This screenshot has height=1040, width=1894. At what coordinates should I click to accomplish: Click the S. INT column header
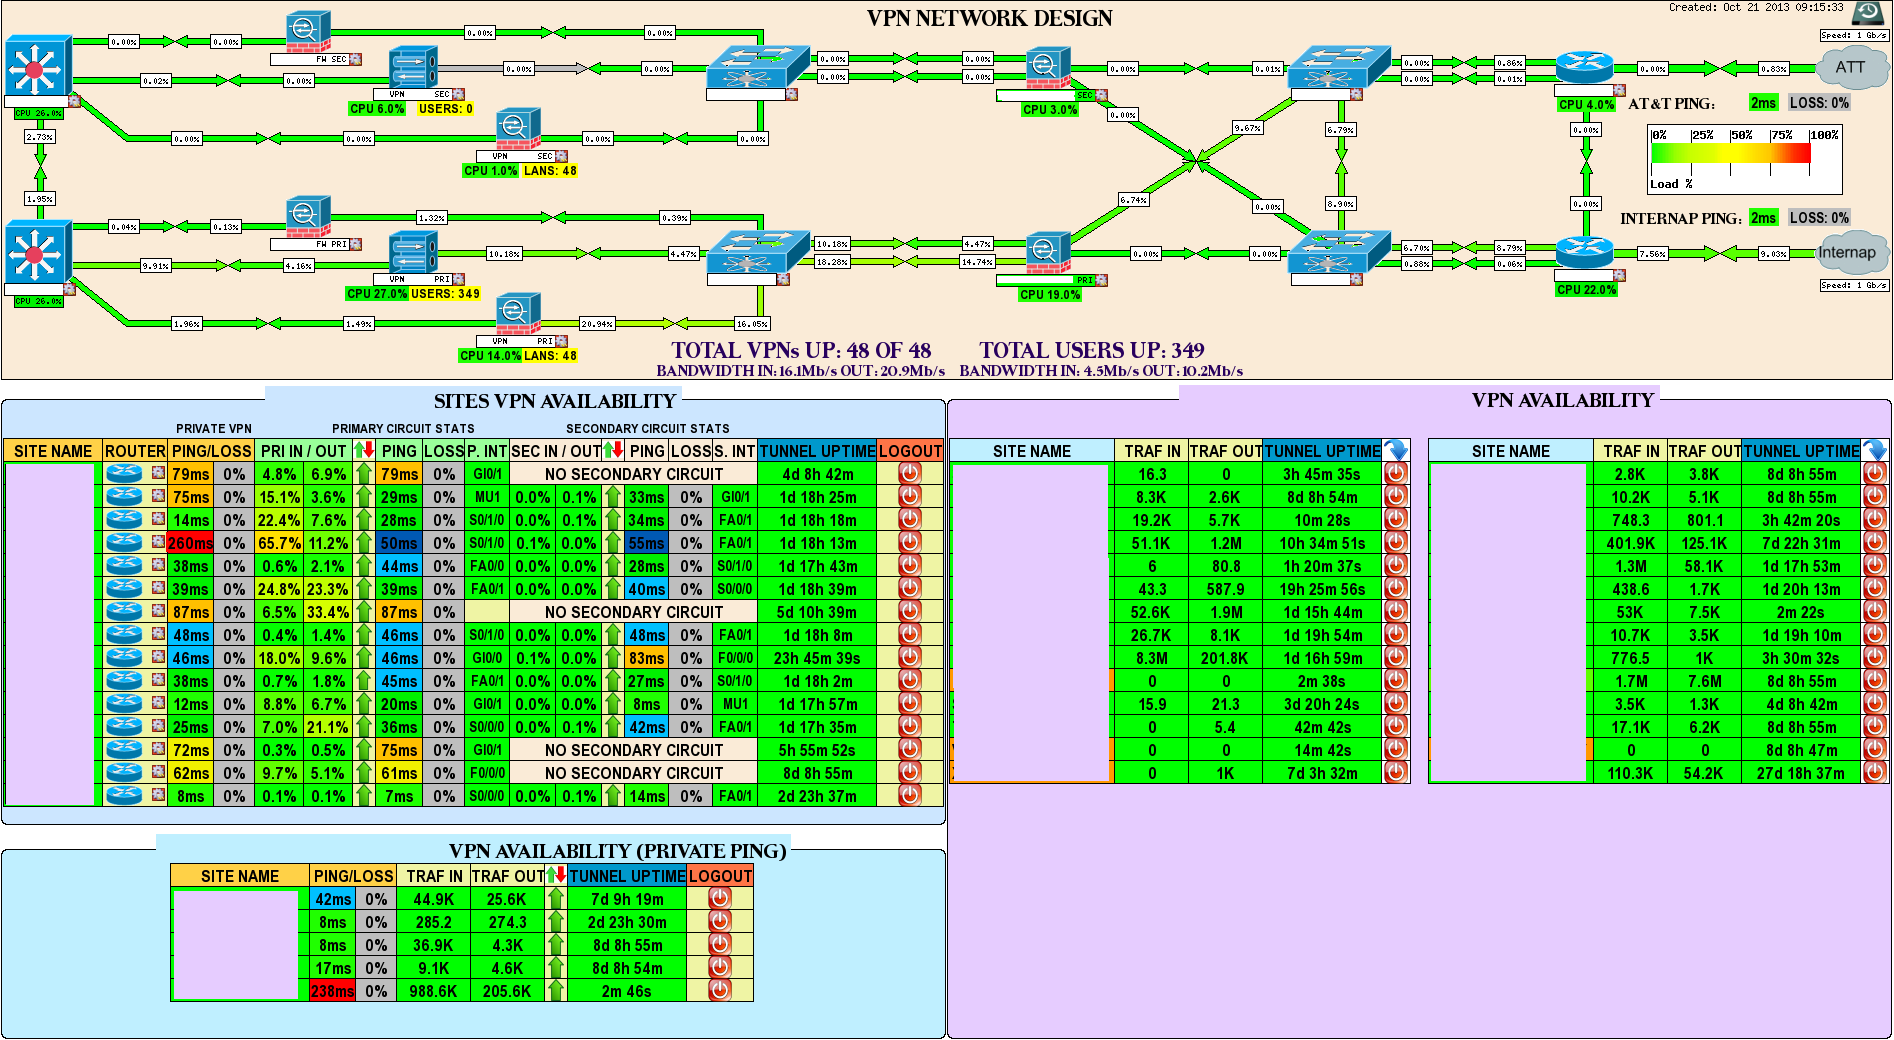[x=735, y=451]
